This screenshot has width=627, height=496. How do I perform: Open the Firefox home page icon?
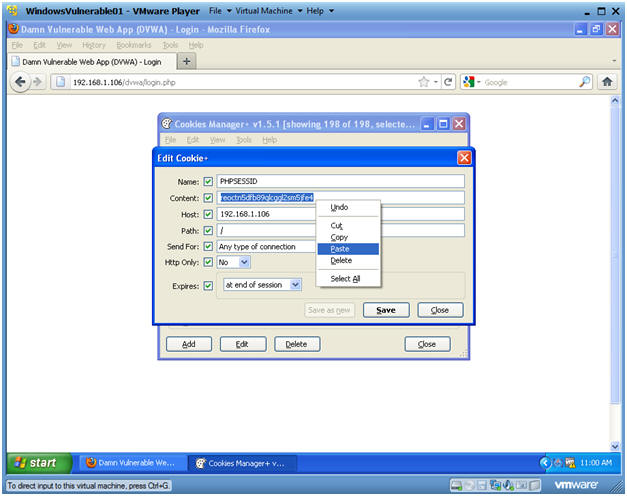pyautogui.click(x=607, y=82)
